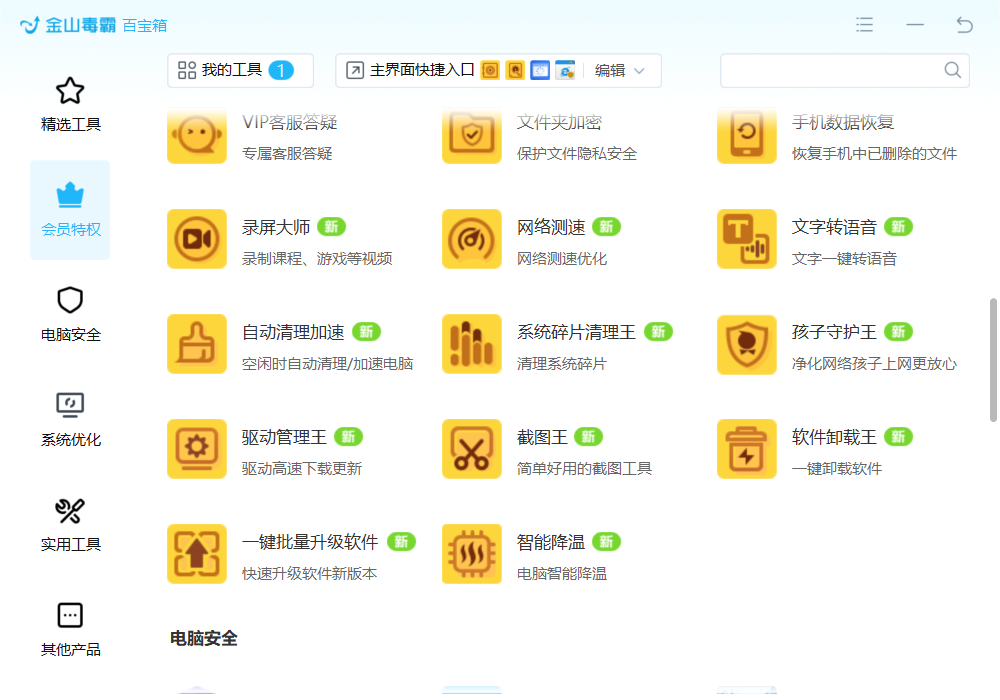Open the 截图王 screenshot tool
Viewport: 1000px width, 700px height.
472,449
